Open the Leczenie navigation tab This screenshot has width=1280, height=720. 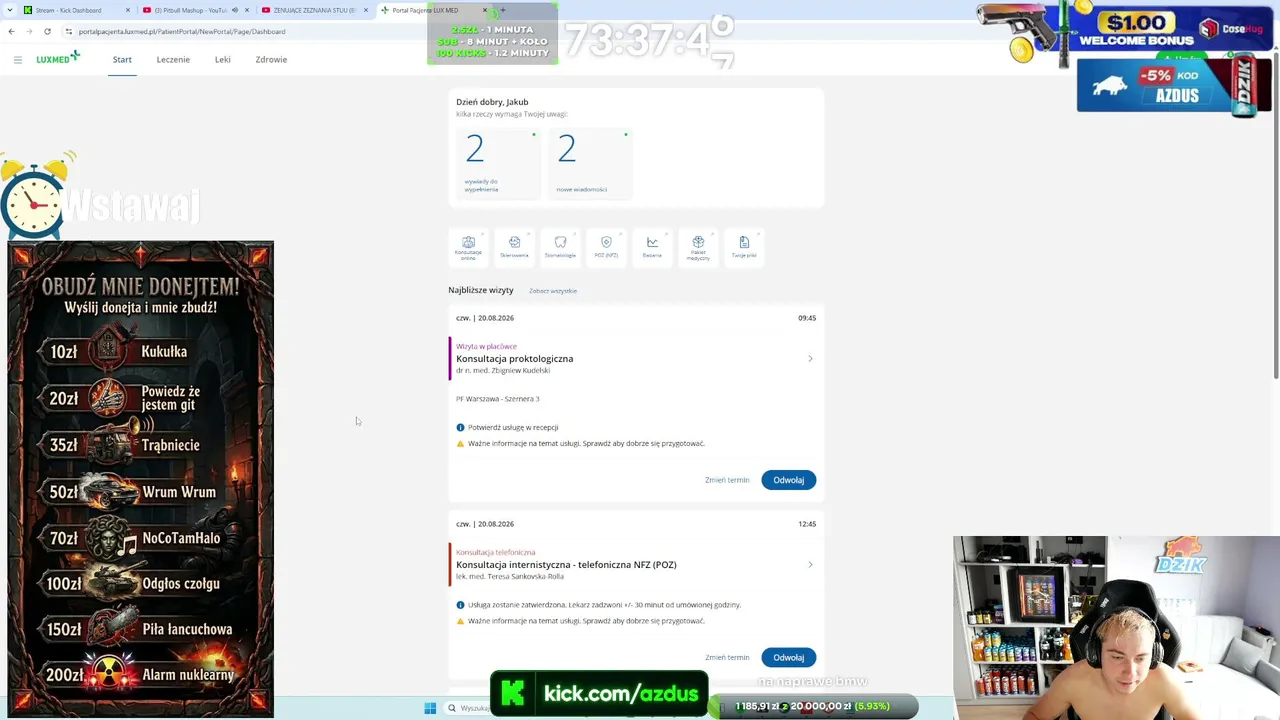pyautogui.click(x=173, y=60)
